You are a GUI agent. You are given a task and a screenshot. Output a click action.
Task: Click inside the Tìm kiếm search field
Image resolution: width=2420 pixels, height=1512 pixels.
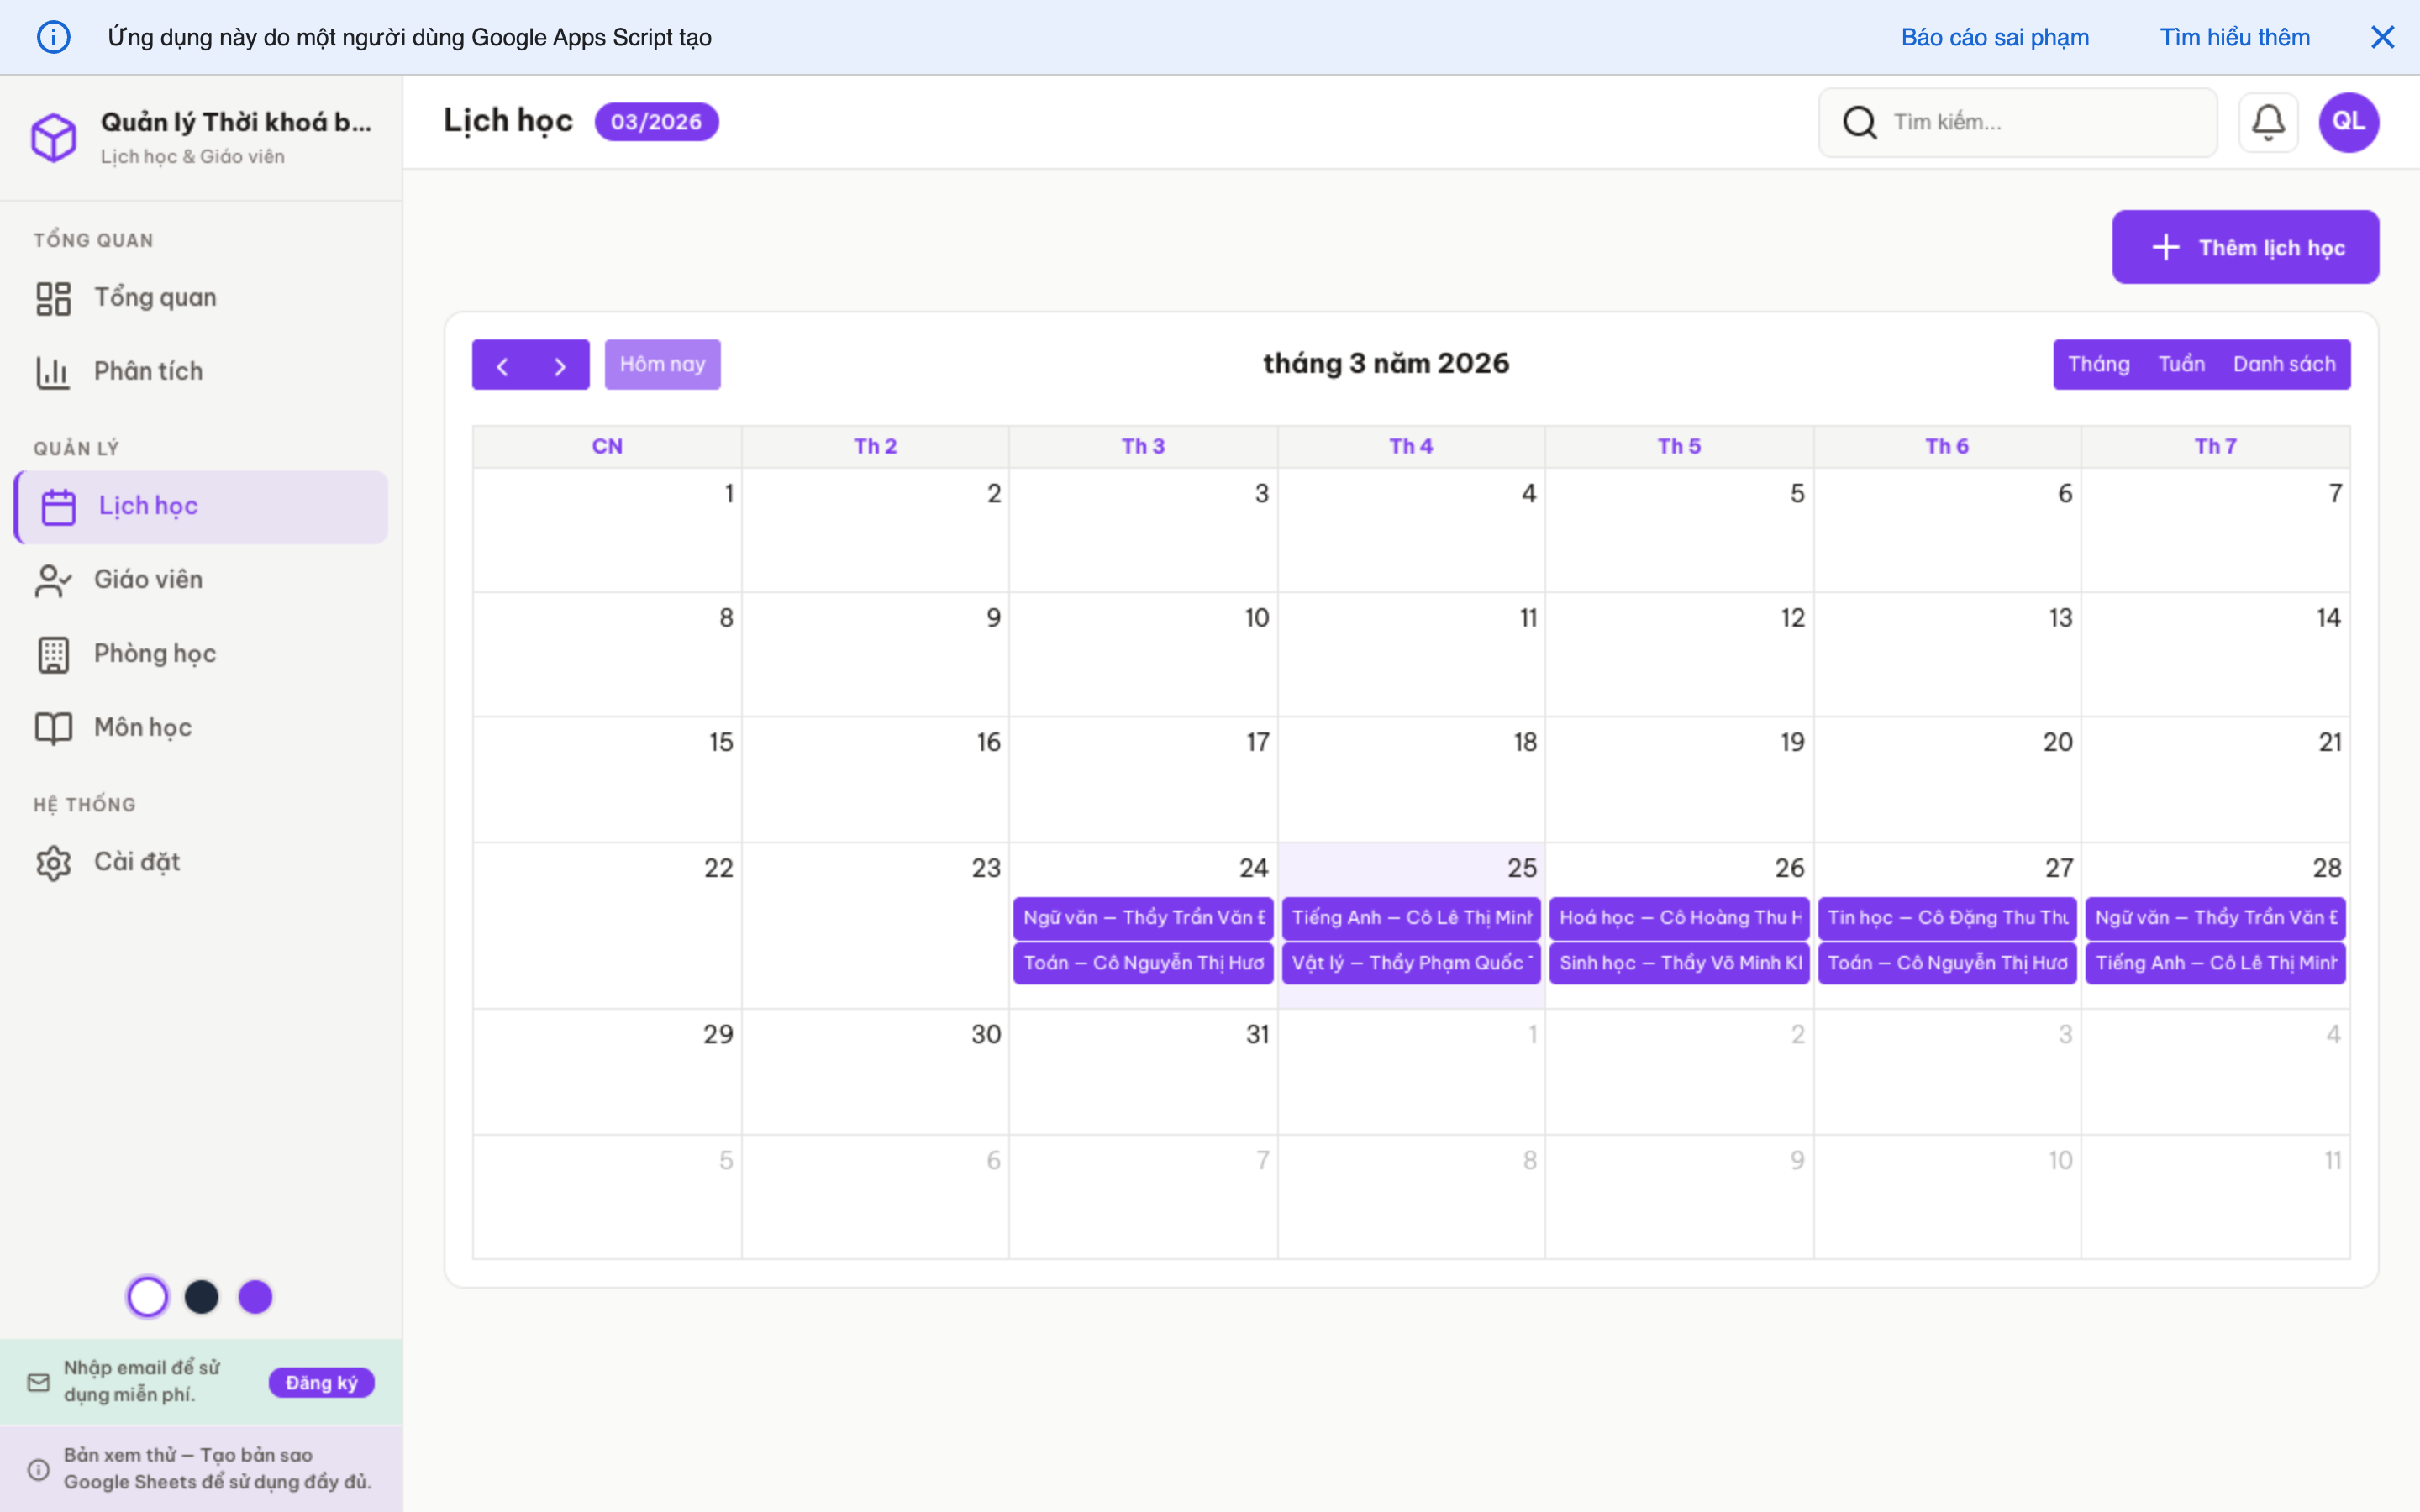(x=2040, y=121)
